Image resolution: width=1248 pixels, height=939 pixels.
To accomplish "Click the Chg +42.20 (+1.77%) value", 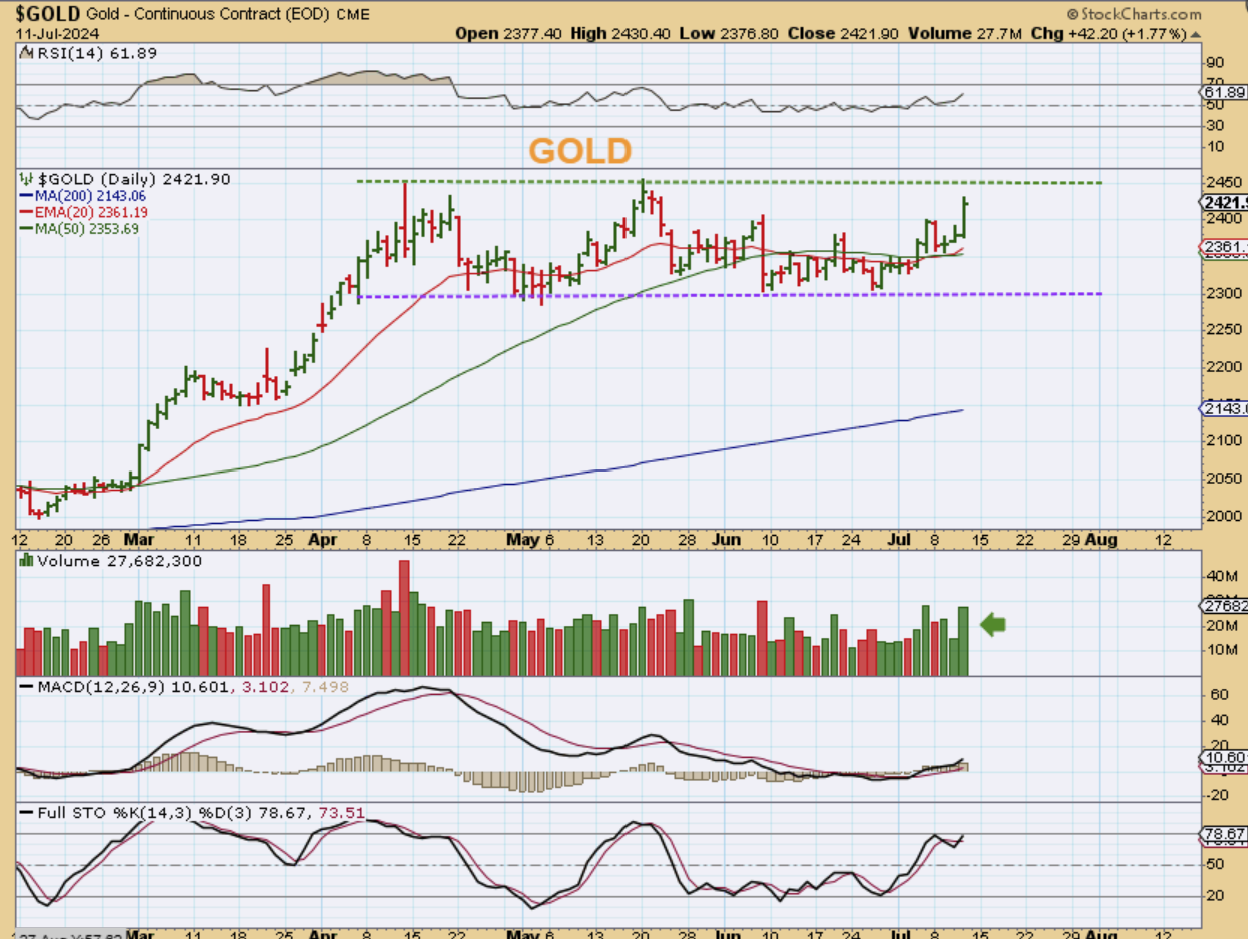I will (x=1110, y=33).
